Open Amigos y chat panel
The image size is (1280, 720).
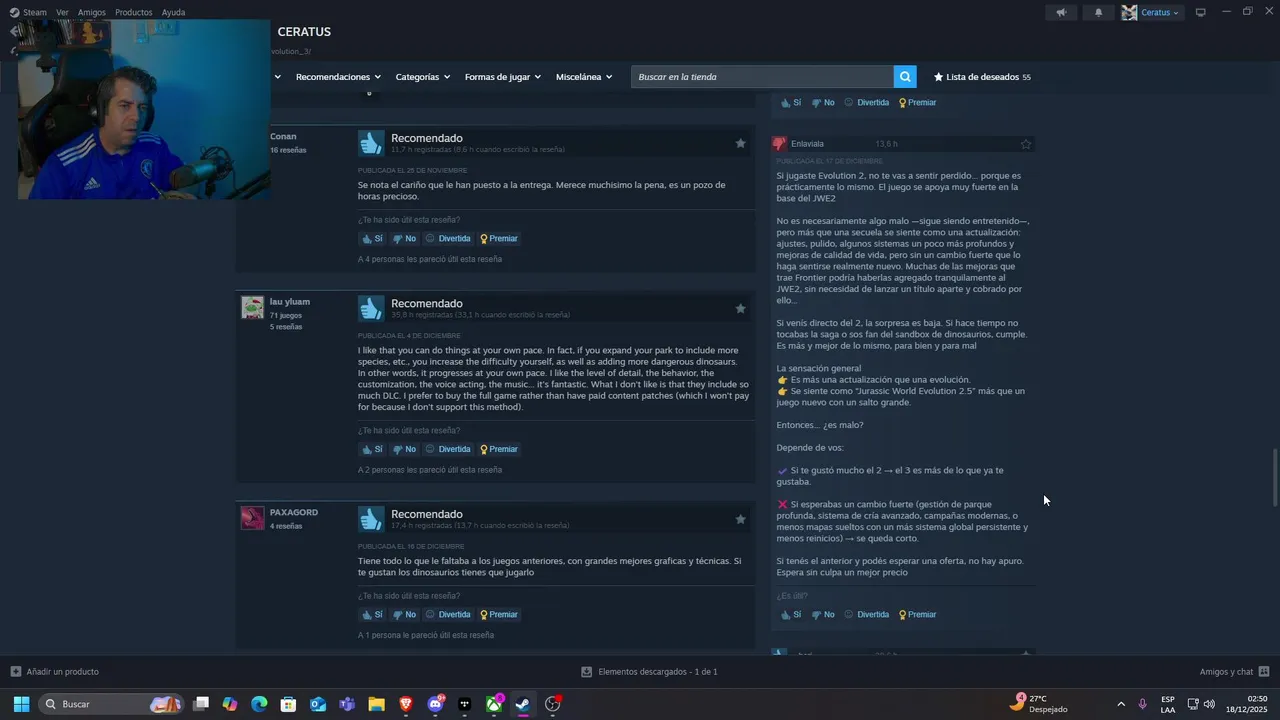click(x=1234, y=672)
